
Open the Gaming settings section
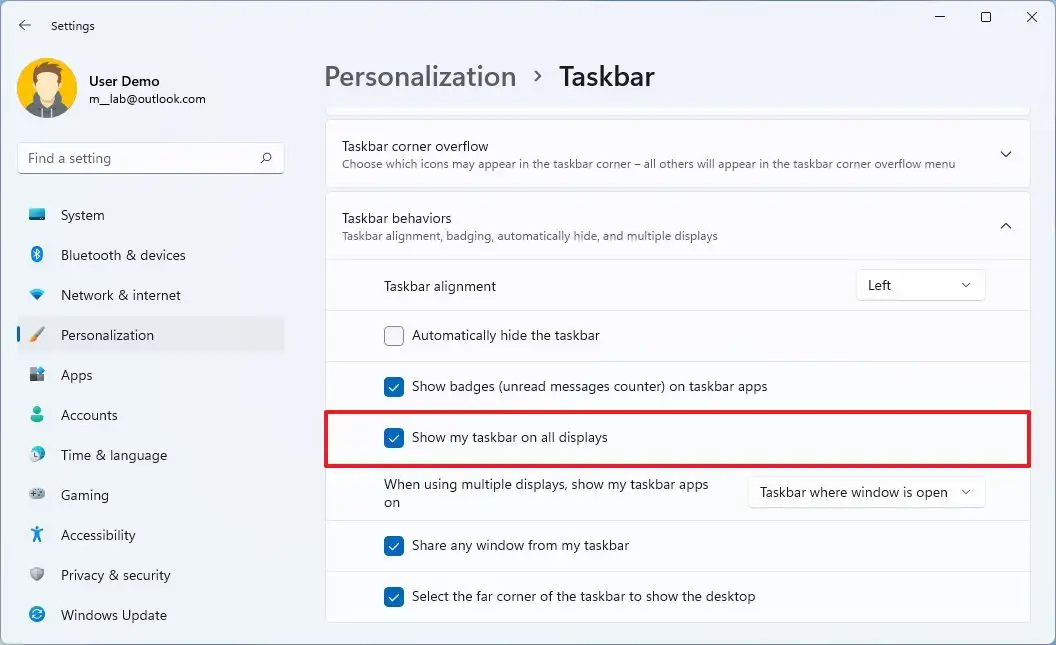click(84, 495)
